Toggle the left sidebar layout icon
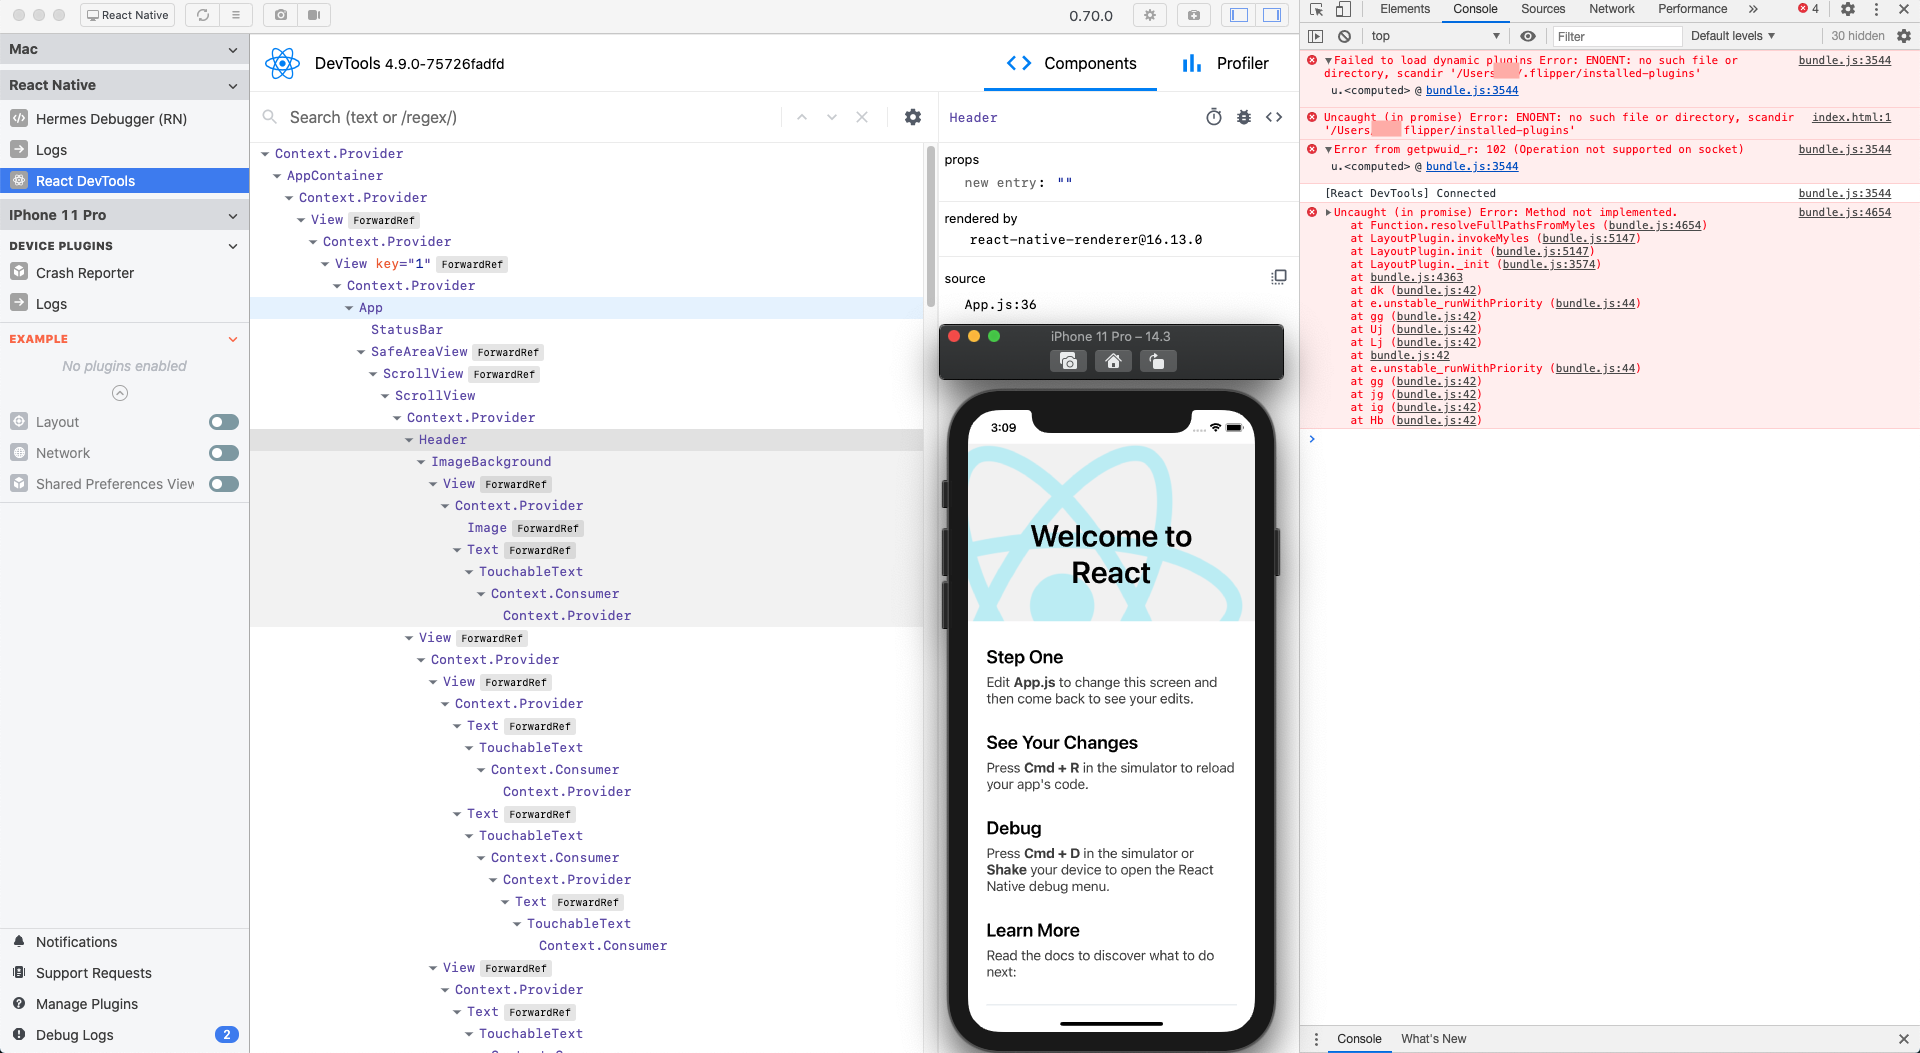The image size is (1920, 1053). 1239,15
